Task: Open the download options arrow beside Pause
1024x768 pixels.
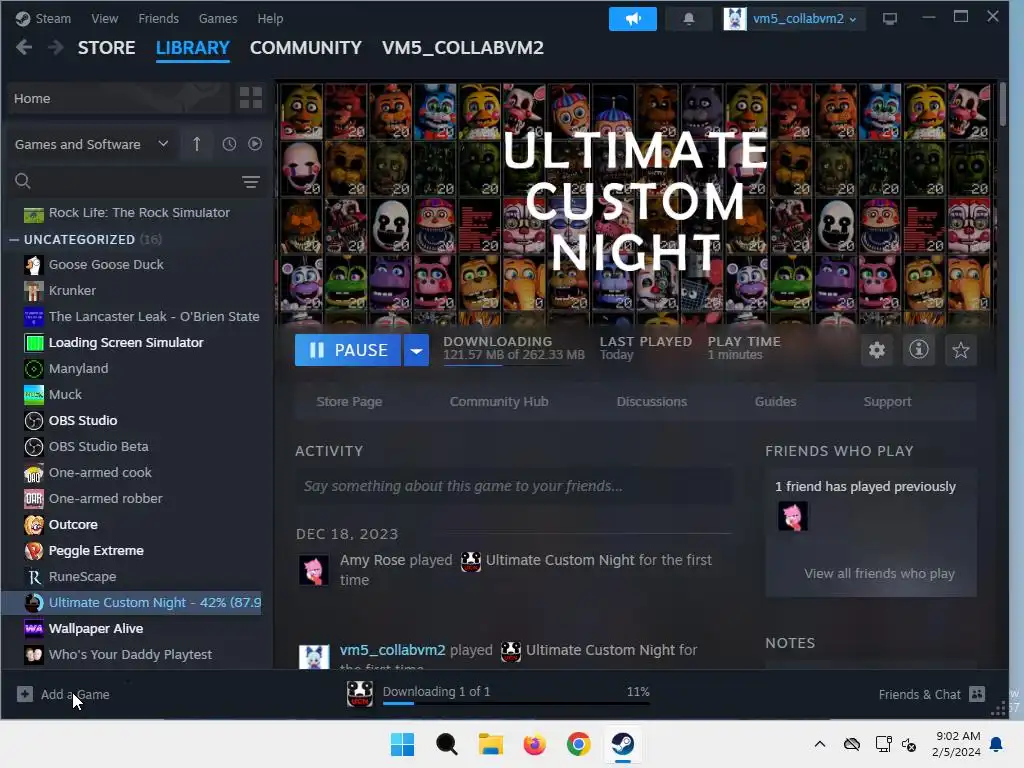Action: tap(416, 350)
